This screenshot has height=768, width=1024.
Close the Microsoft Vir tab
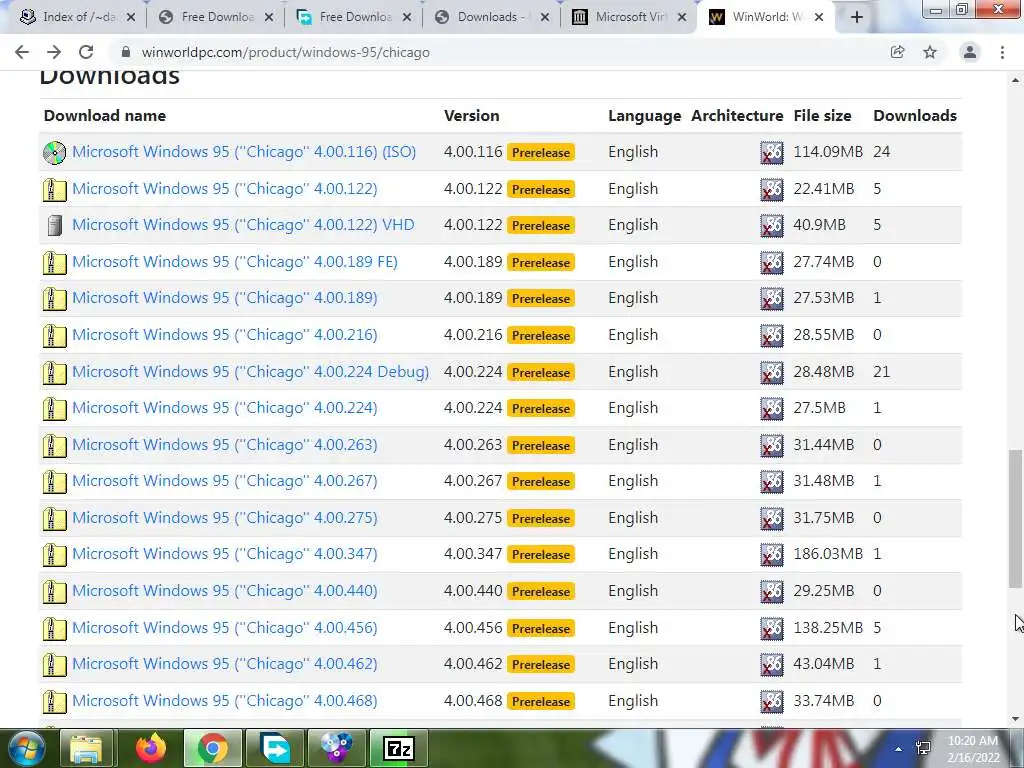682,18
